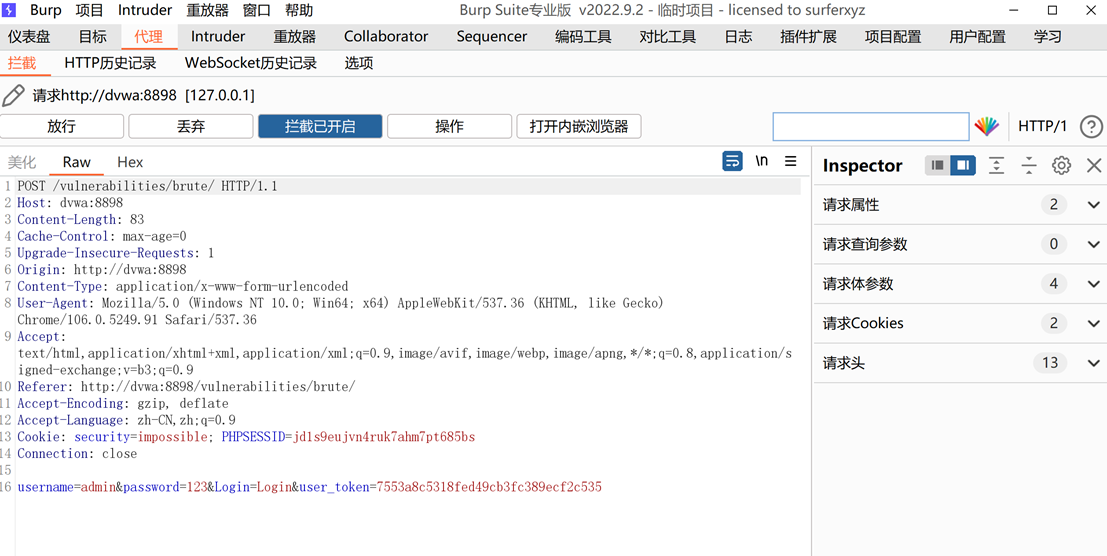Click the user_token value in request body
The image size is (1107, 556).
(x=489, y=487)
